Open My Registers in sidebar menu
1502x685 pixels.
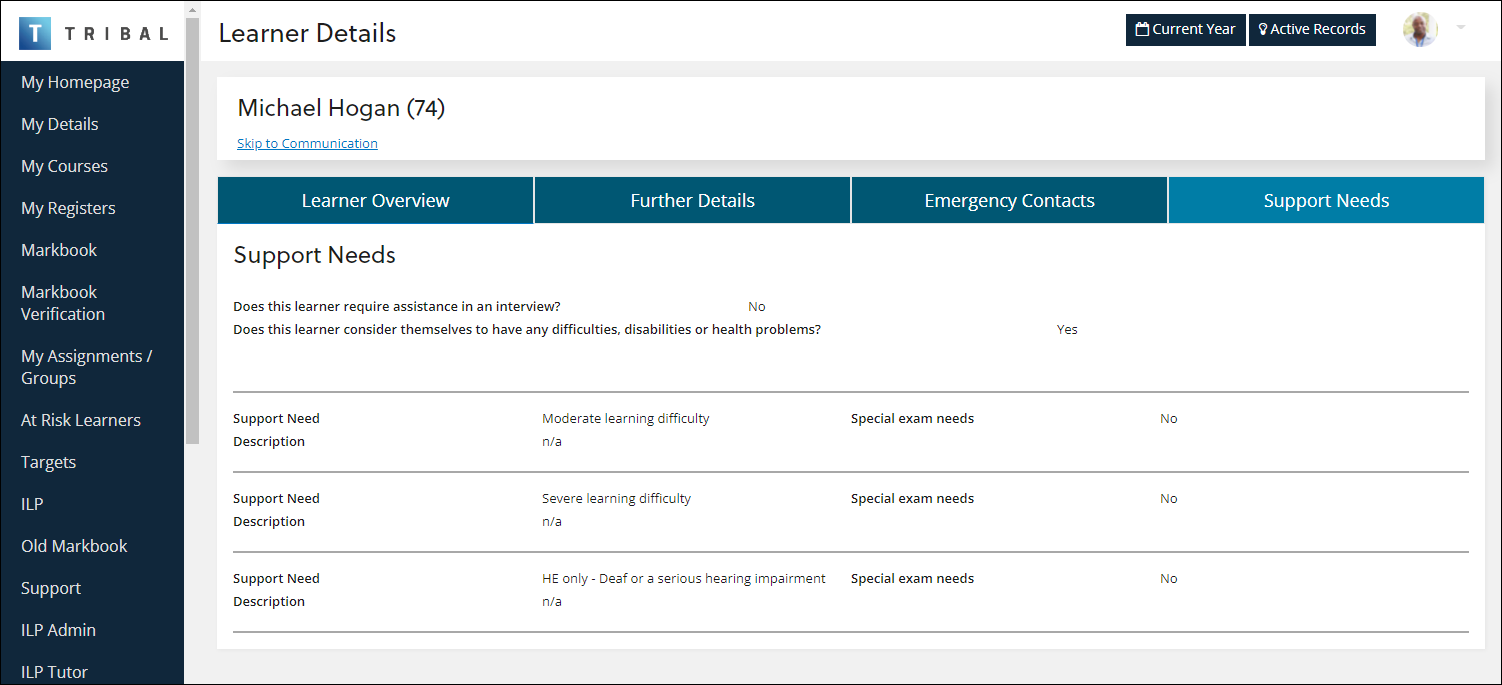(x=68, y=208)
